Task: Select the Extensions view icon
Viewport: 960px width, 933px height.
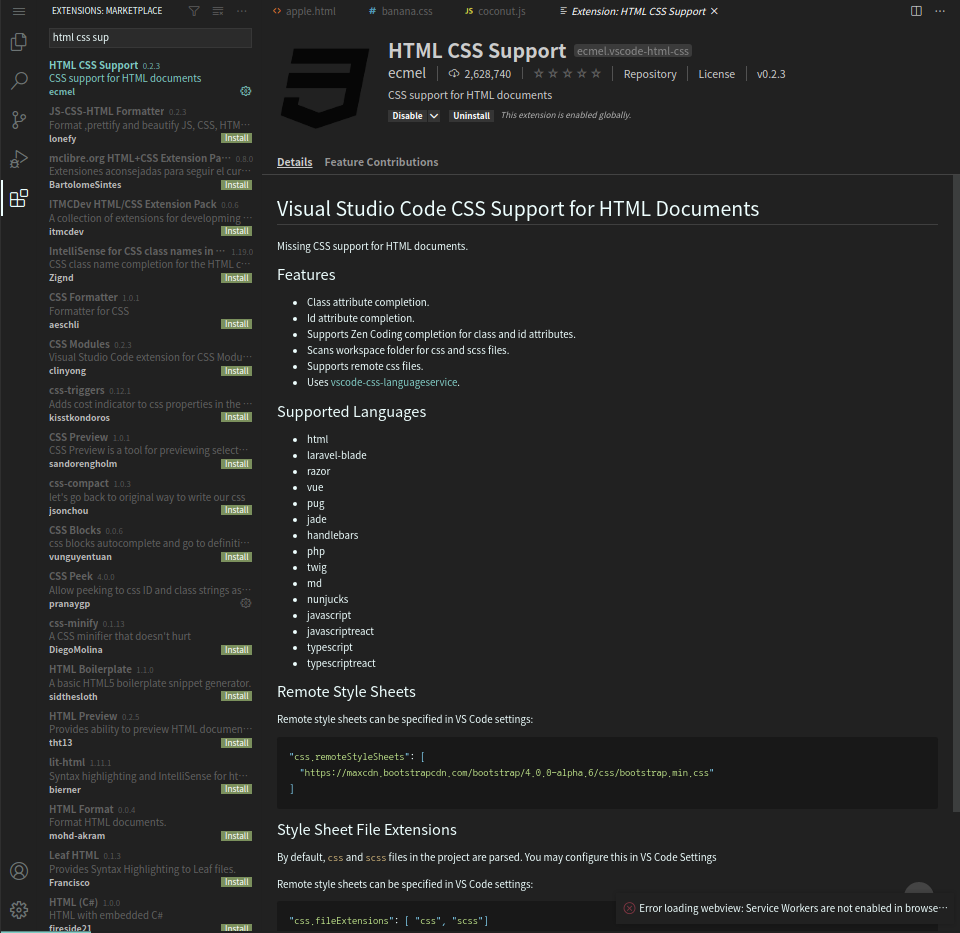Action: (x=19, y=198)
